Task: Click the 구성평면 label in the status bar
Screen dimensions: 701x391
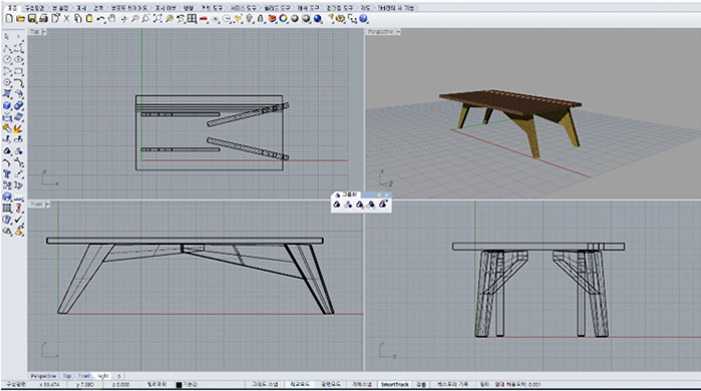Action: pos(16,384)
